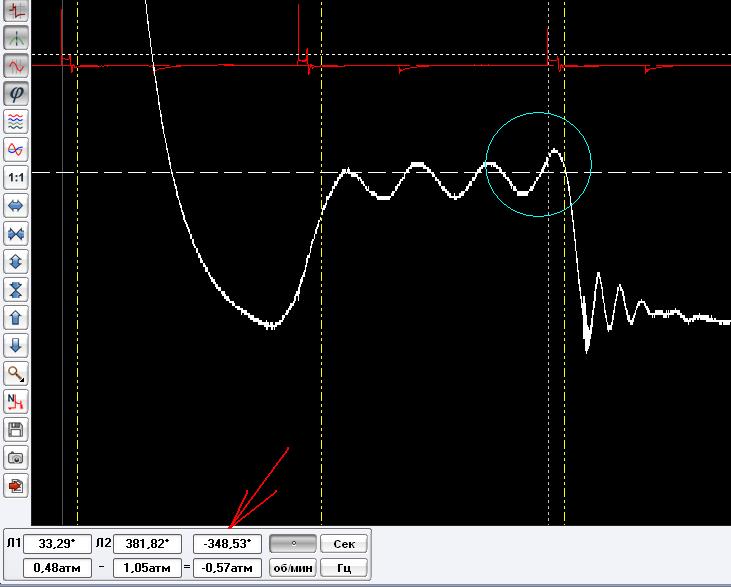The width and height of the screenshot is (731, 587).
Task: Click the pressure field showing 0,48атм
Action: (x=57, y=568)
